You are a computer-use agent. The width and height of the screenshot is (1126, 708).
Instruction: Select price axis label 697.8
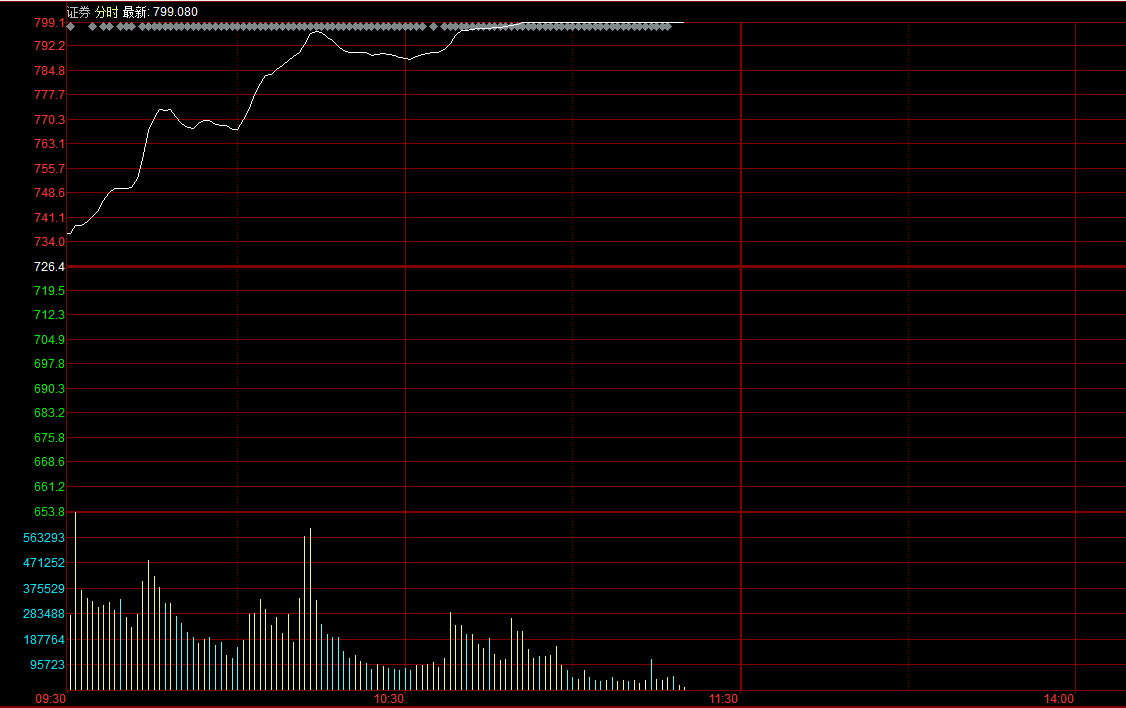[50, 364]
